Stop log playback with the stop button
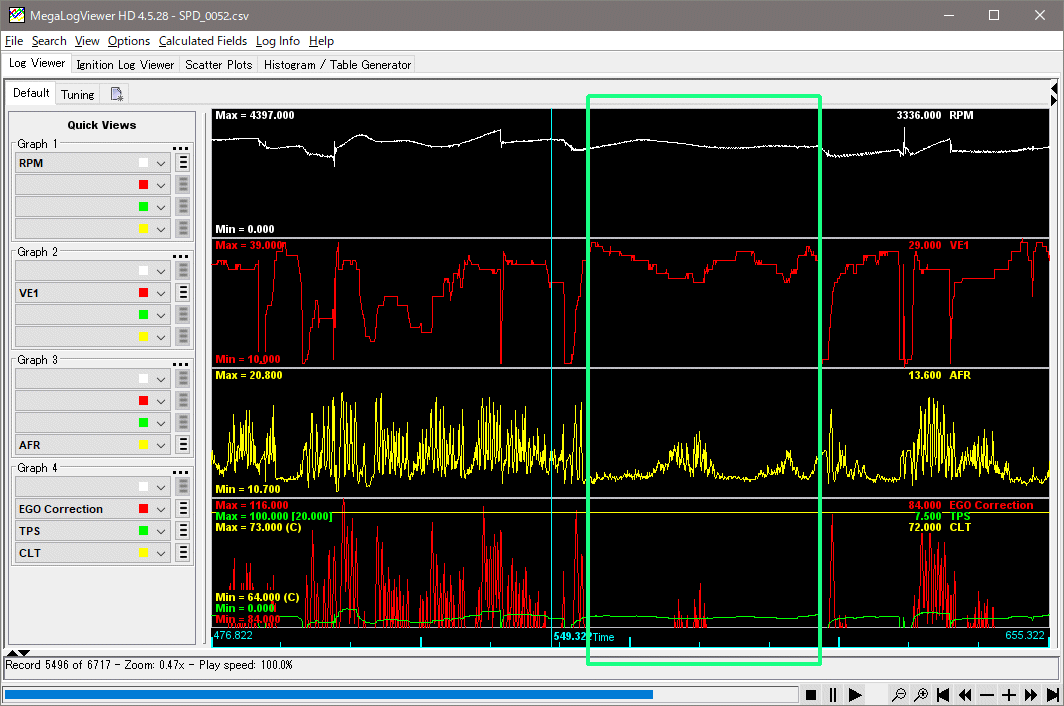 pyautogui.click(x=811, y=694)
